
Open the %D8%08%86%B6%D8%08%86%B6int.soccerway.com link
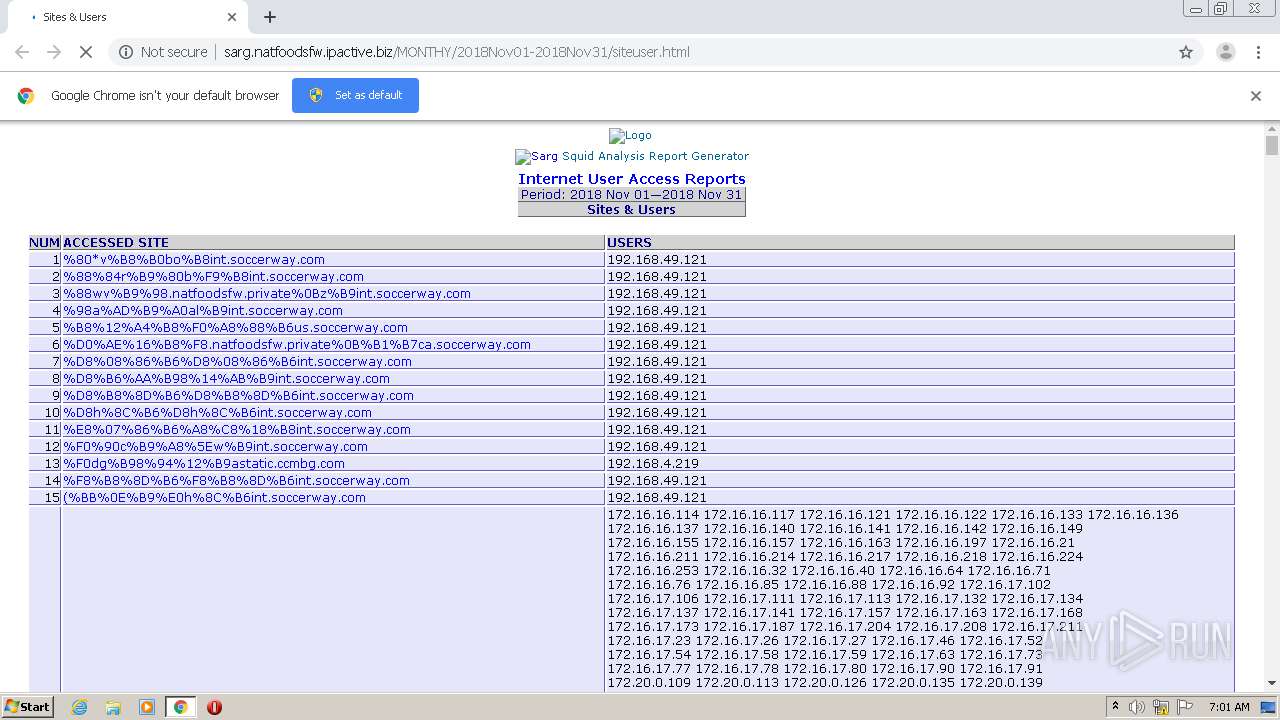(x=237, y=361)
